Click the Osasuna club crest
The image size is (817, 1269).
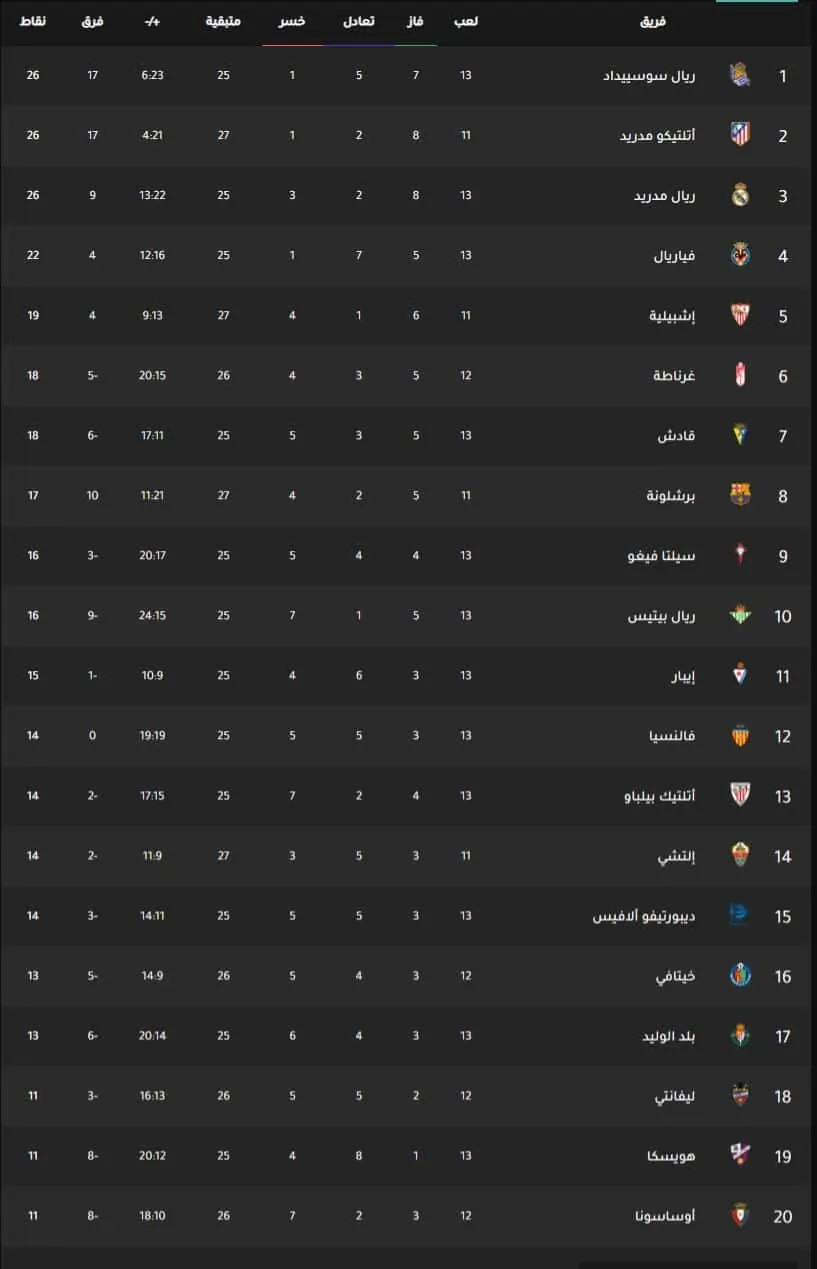coord(740,1215)
